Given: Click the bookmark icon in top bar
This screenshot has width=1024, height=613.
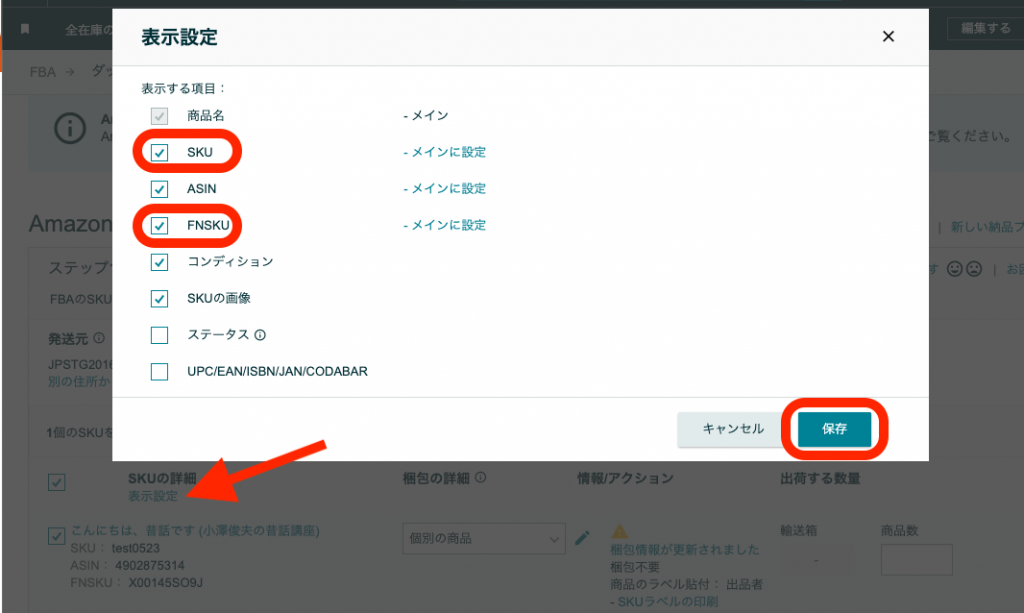Looking at the screenshot, I should point(25,29).
